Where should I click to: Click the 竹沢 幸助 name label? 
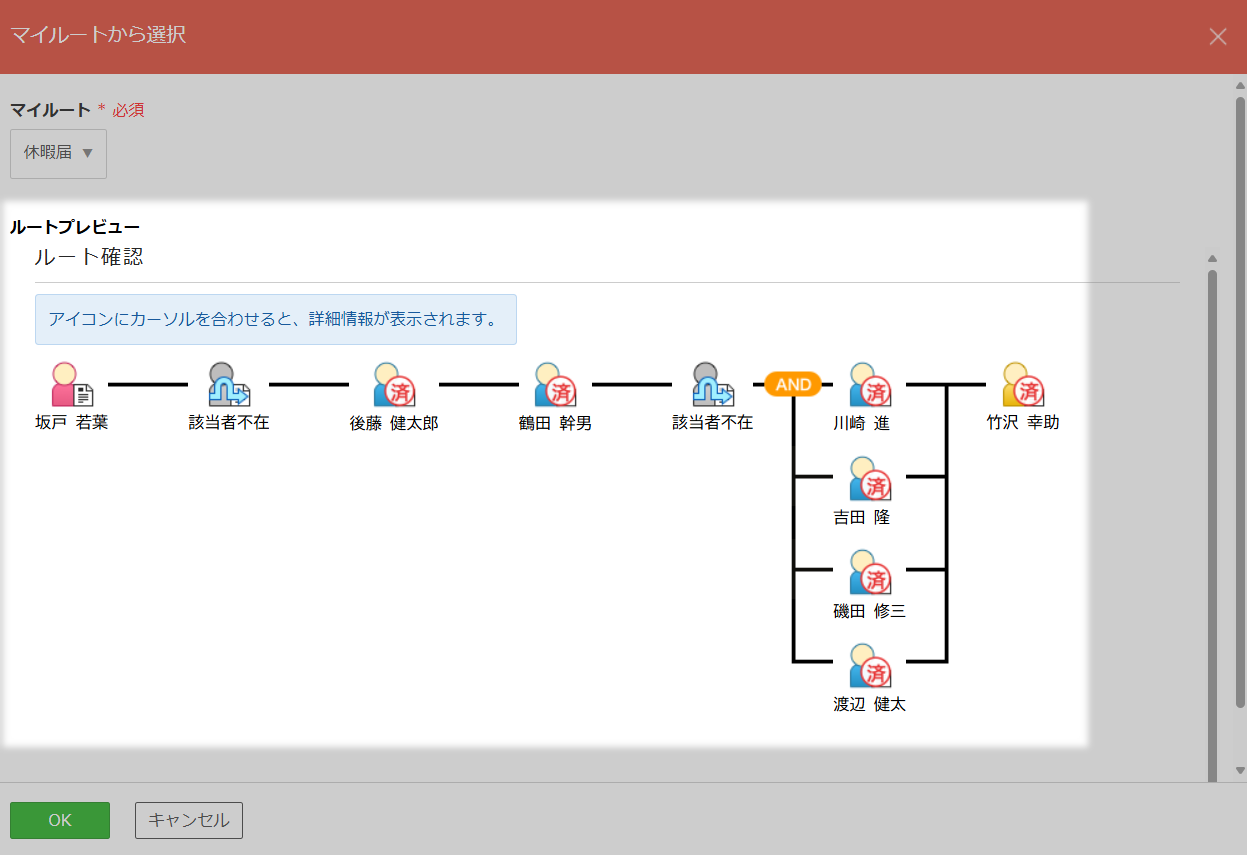tap(1022, 423)
